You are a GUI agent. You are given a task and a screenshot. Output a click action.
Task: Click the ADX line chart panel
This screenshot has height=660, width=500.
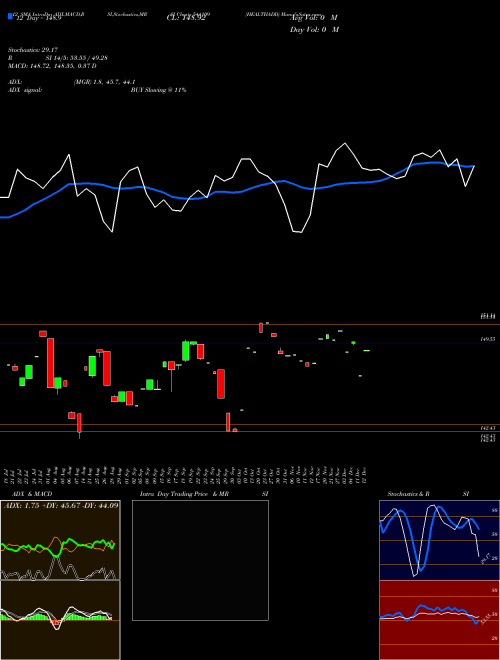click(60, 540)
